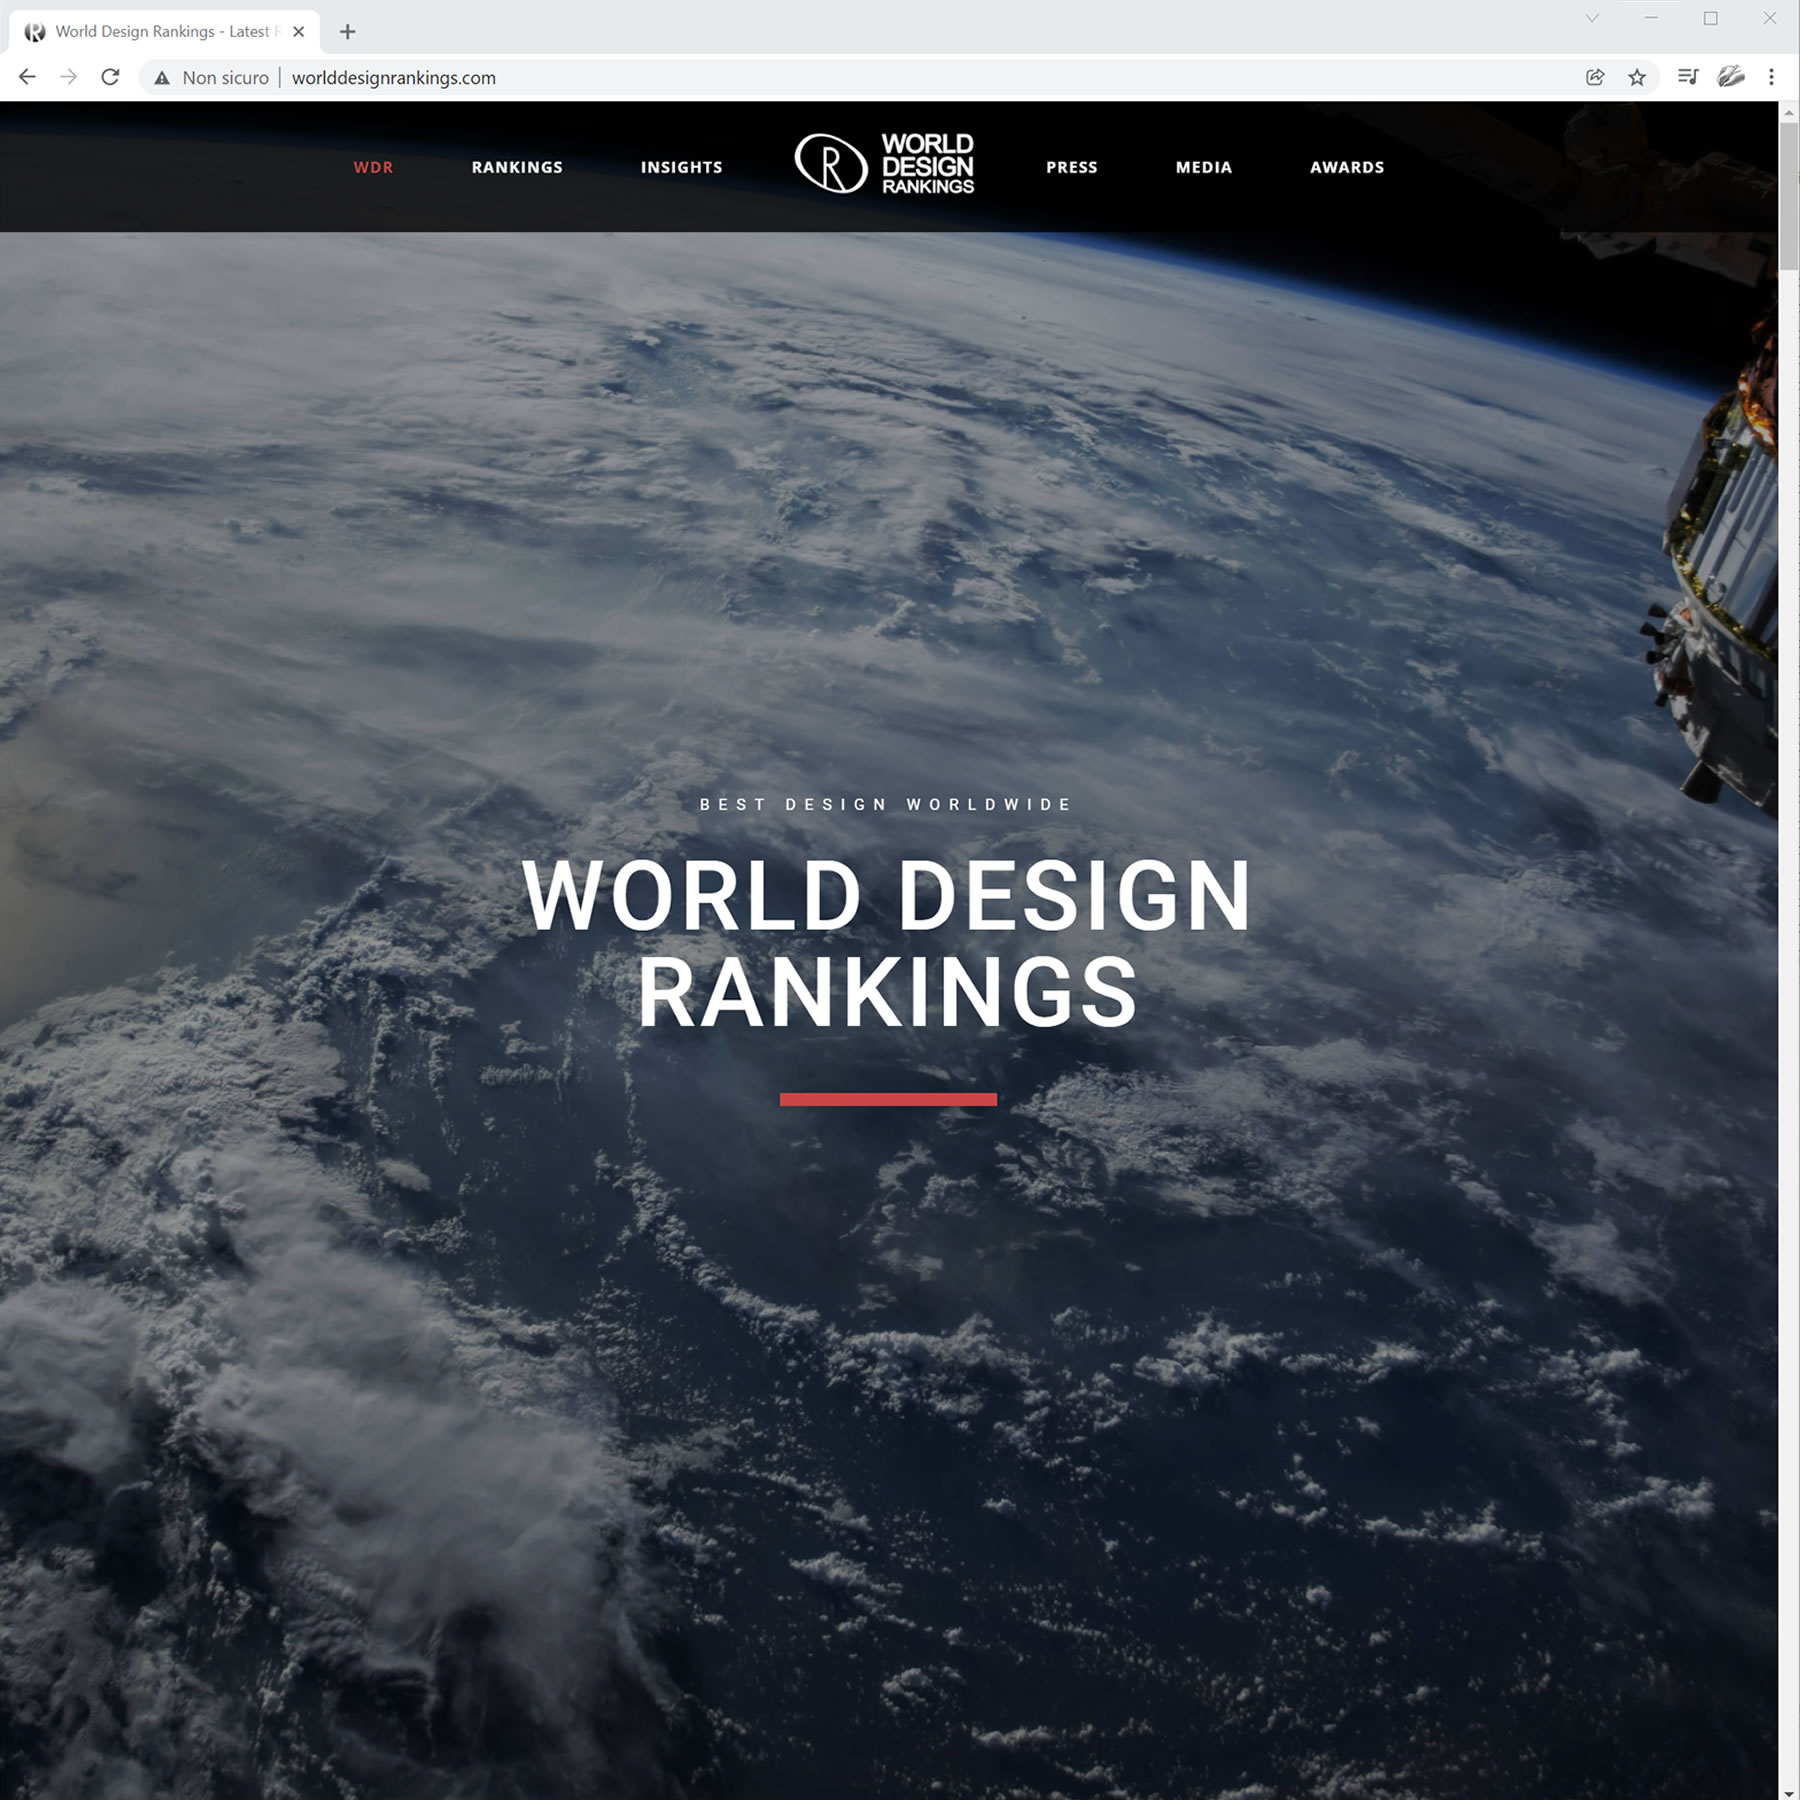The width and height of the screenshot is (1800, 1800).
Task: Bookmark this page with the star icon
Action: click(1637, 77)
